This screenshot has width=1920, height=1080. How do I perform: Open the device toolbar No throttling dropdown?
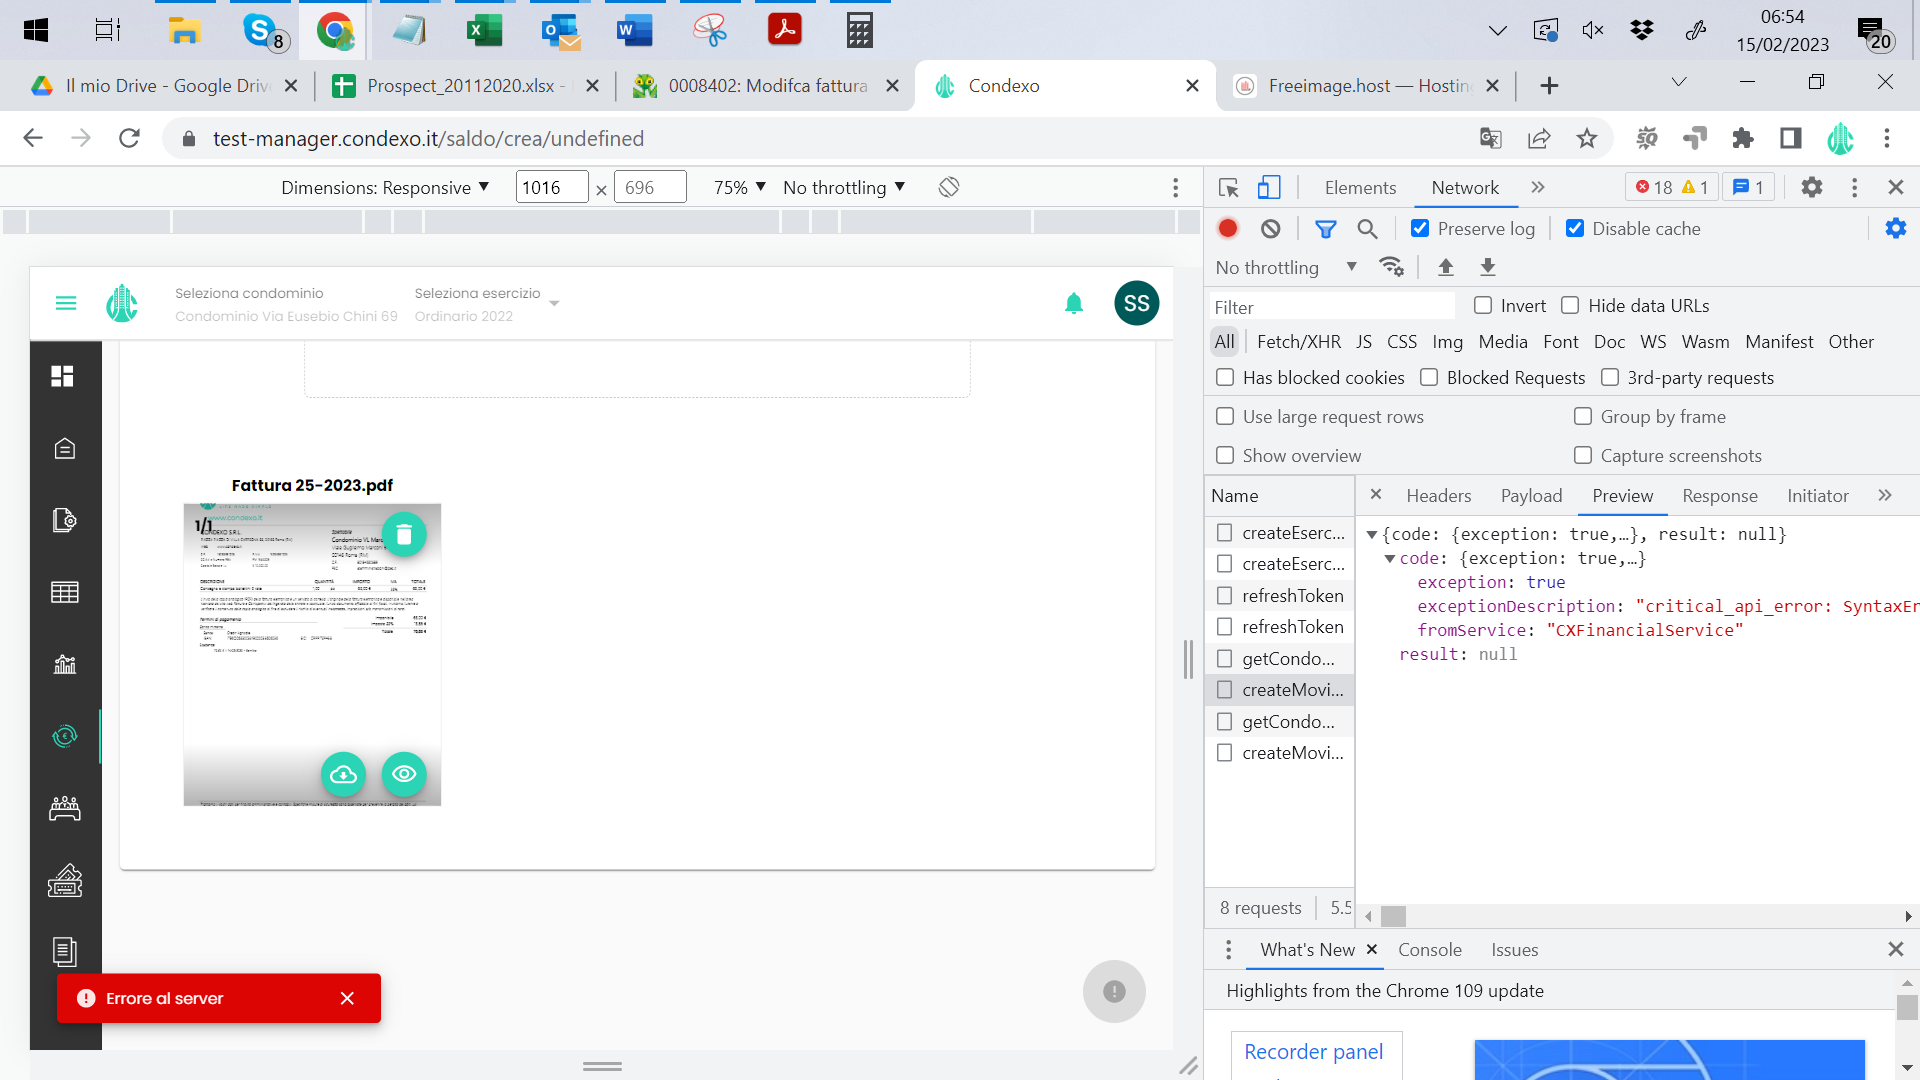click(844, 188)
